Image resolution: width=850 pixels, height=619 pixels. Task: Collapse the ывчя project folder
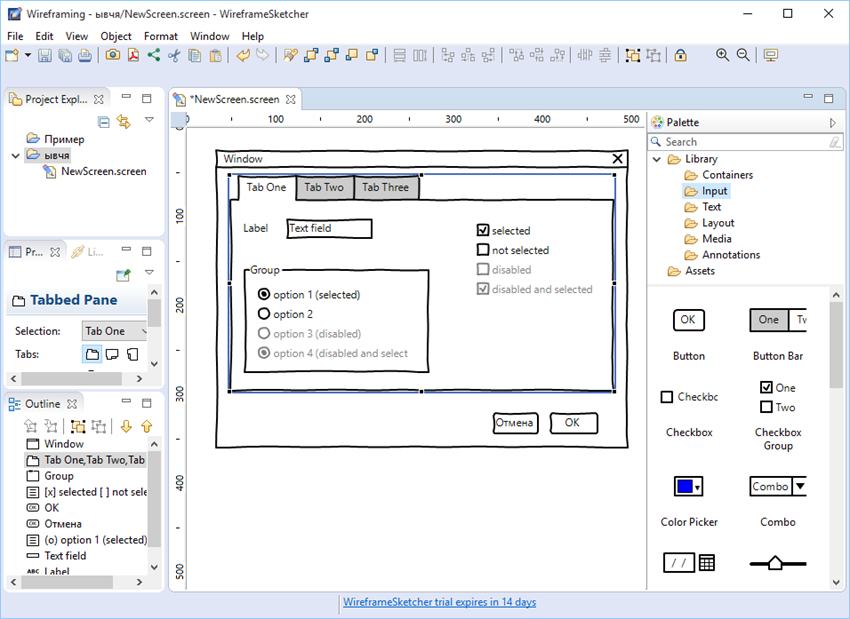pyautogui.click(x=15, y=156)
